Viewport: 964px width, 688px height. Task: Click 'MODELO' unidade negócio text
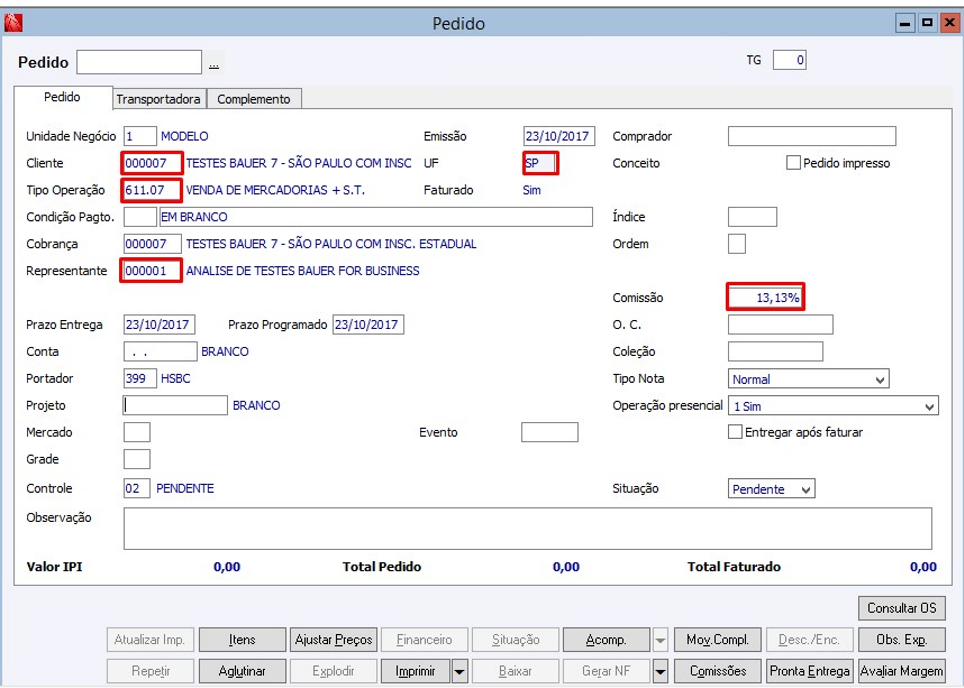pos(184,136)
